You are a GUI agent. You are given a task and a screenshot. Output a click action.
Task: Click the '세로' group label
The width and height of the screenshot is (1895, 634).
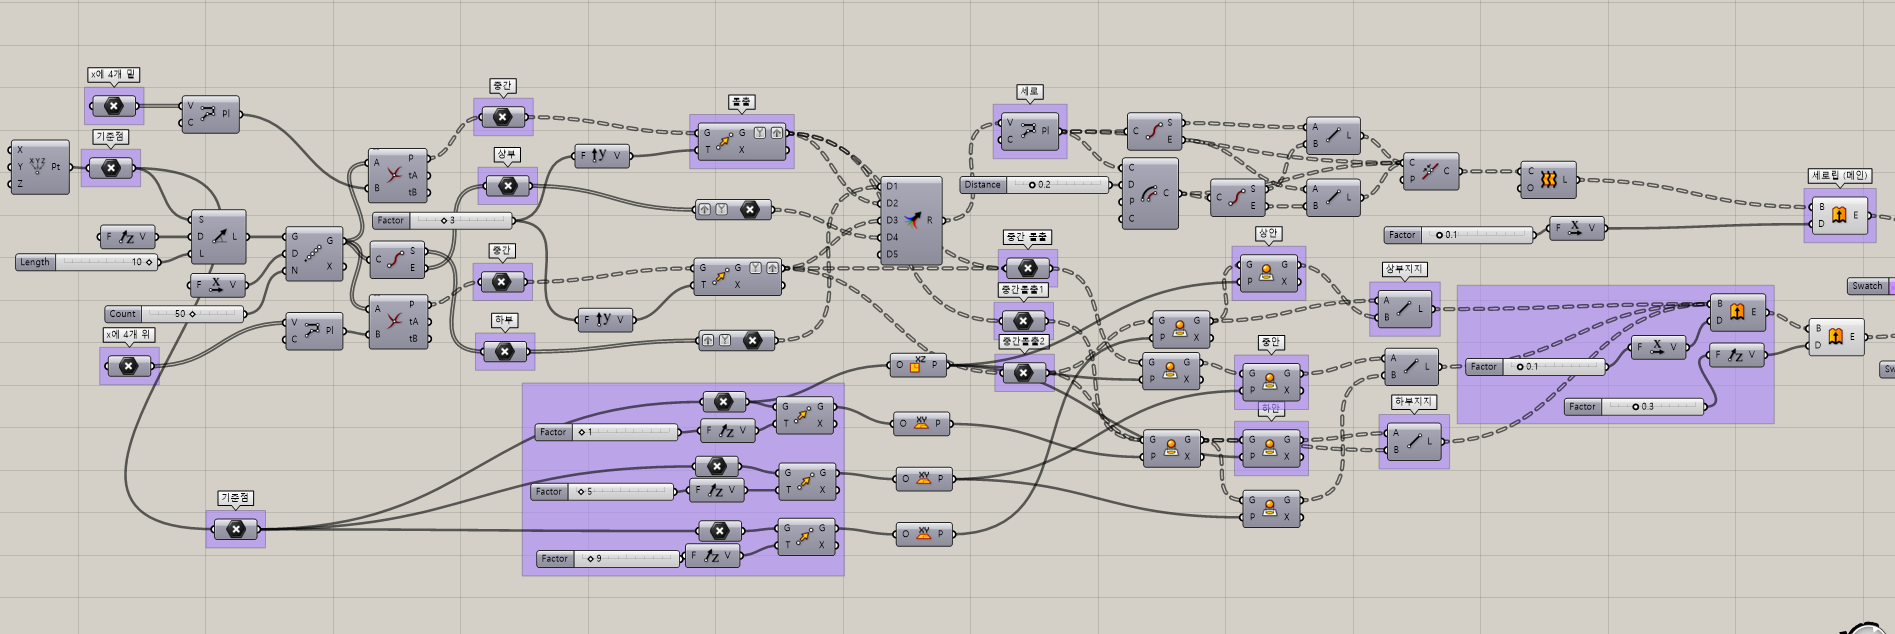coord(1030,92)
